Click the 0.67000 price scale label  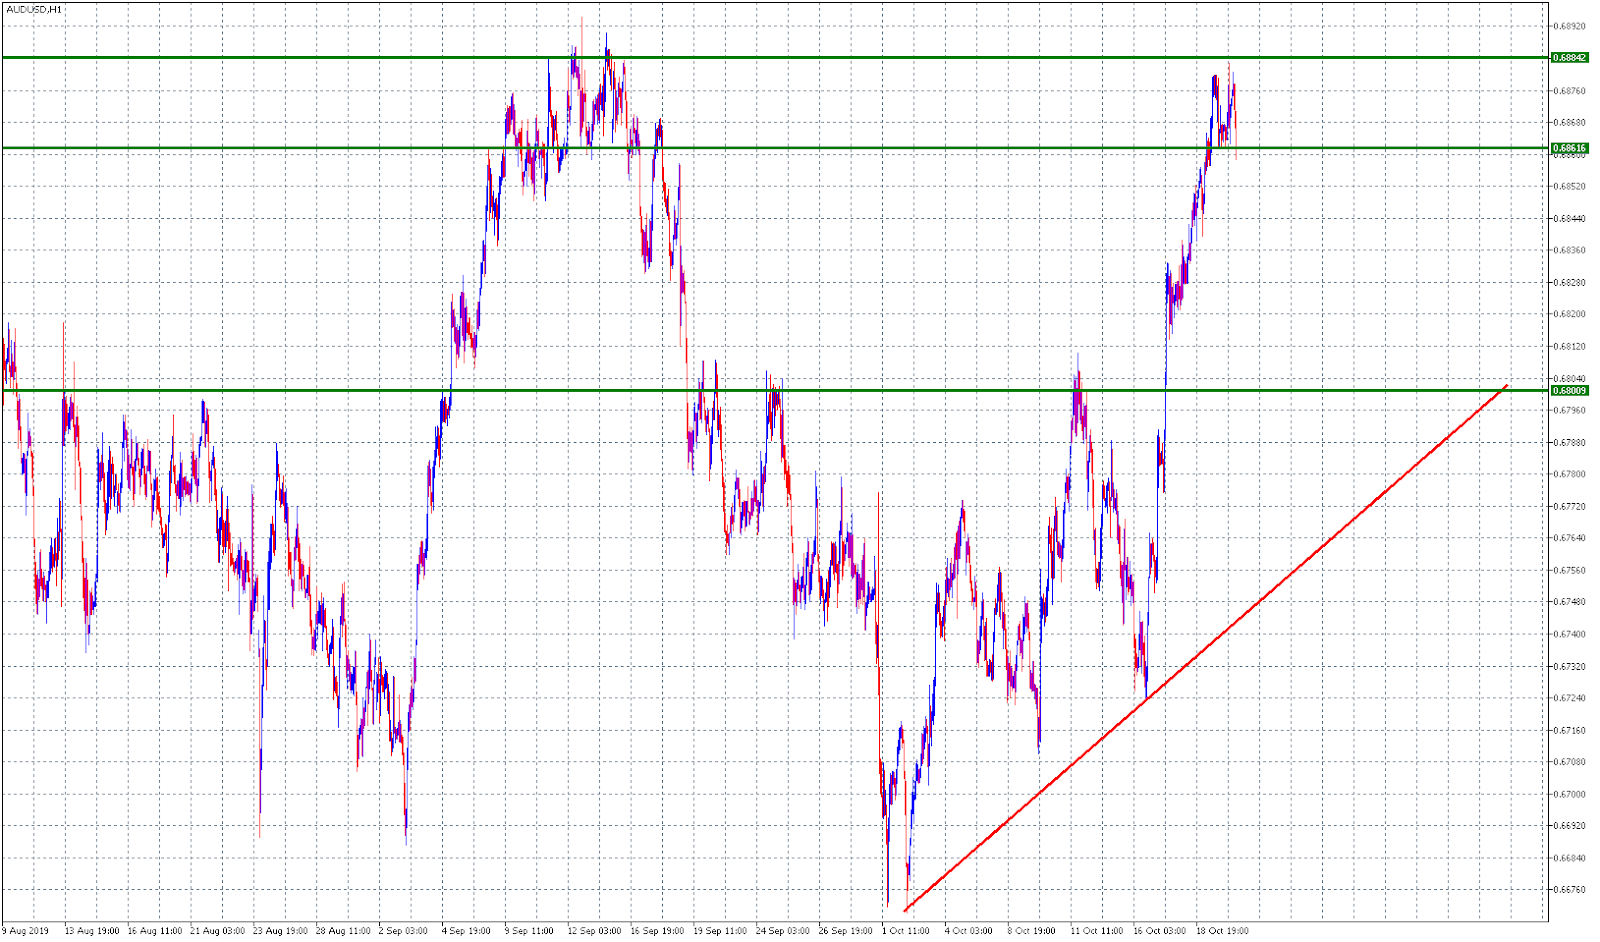click(x=1570, y=794)
